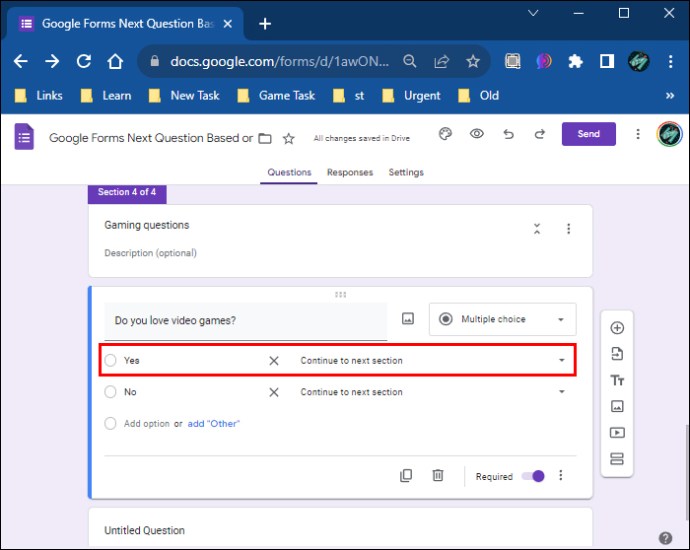
Task: Collapse the Gaming questions section
Action: (537, 229)
